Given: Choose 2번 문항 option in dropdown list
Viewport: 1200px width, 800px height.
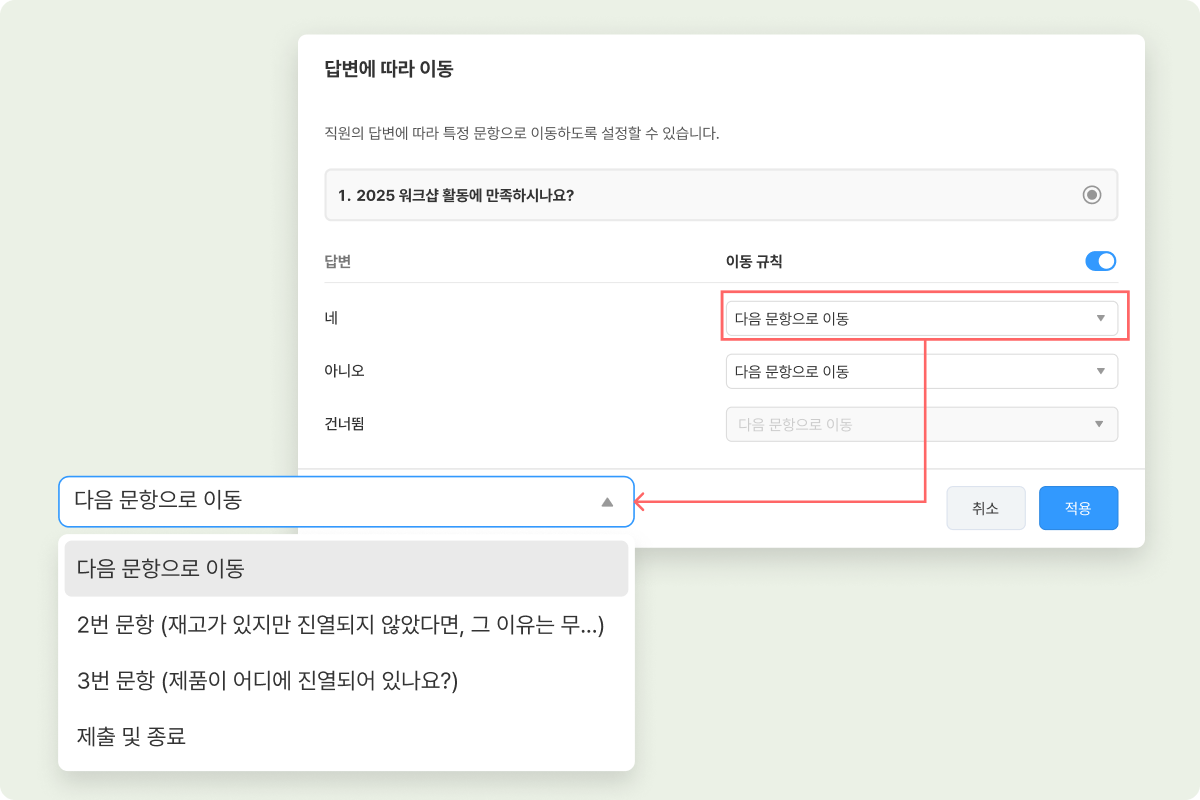Looking at the screenshot, I should [346, 625].
